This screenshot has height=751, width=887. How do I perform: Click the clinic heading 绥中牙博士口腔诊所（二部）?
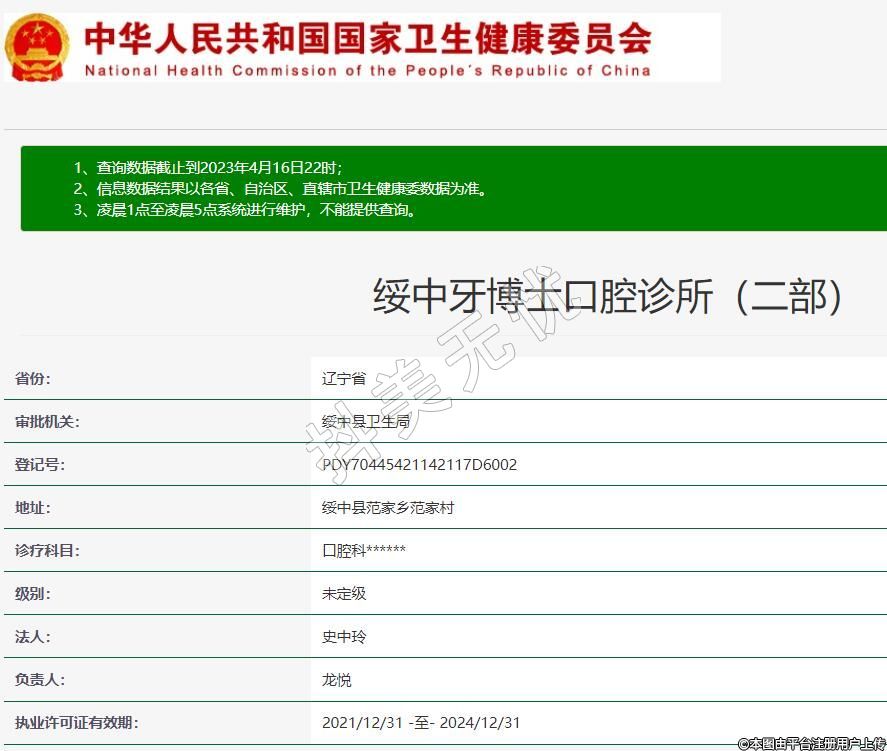(x=610, y=297)
